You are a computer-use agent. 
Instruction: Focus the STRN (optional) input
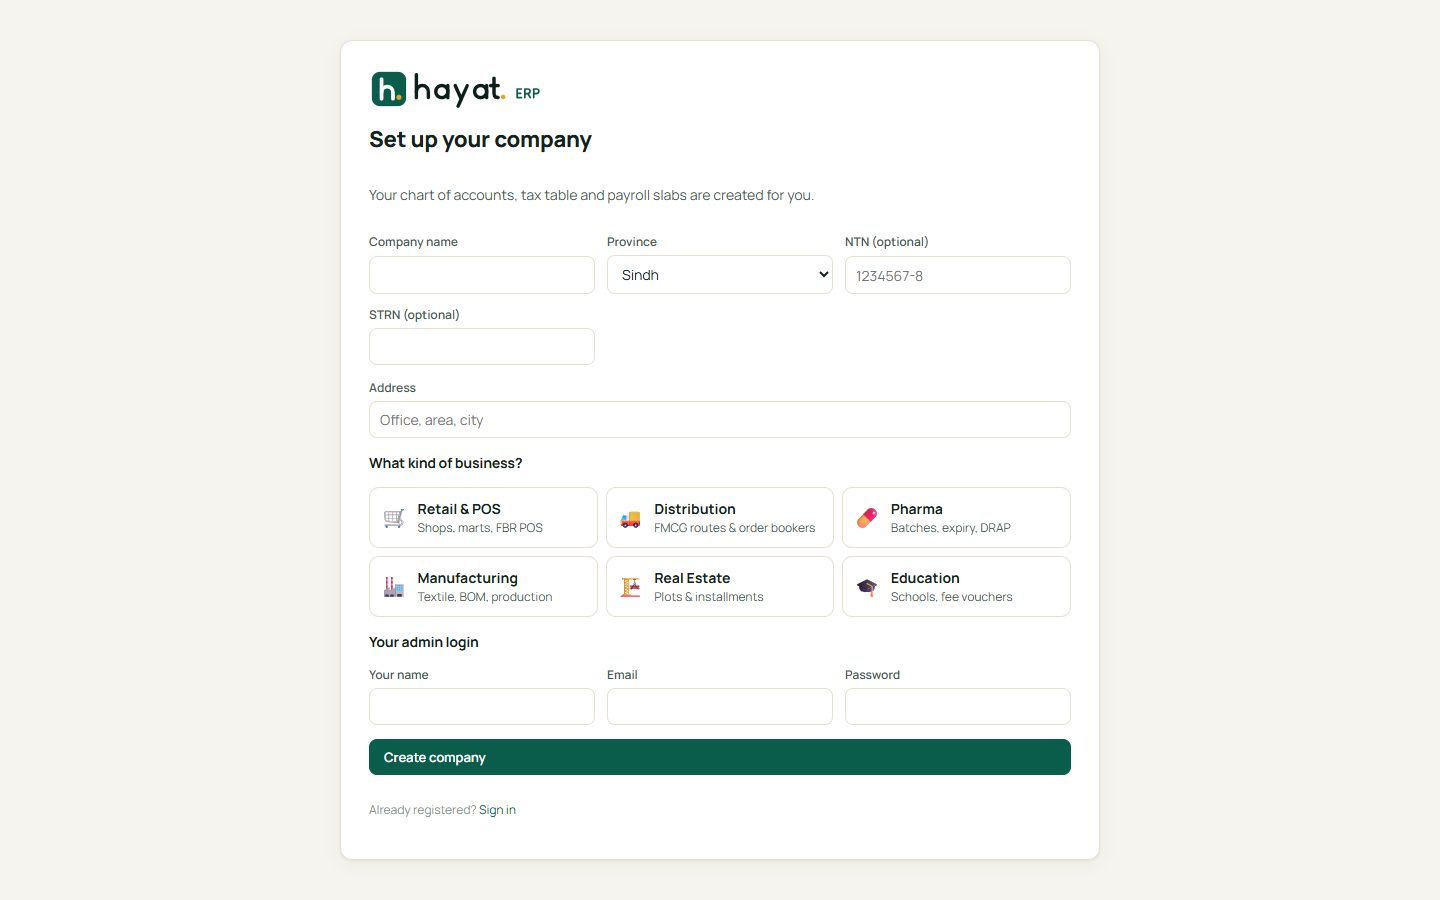point(482,347)
